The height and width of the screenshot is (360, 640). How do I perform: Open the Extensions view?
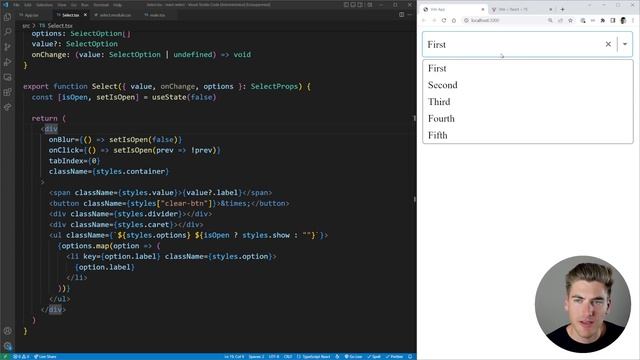7,92
